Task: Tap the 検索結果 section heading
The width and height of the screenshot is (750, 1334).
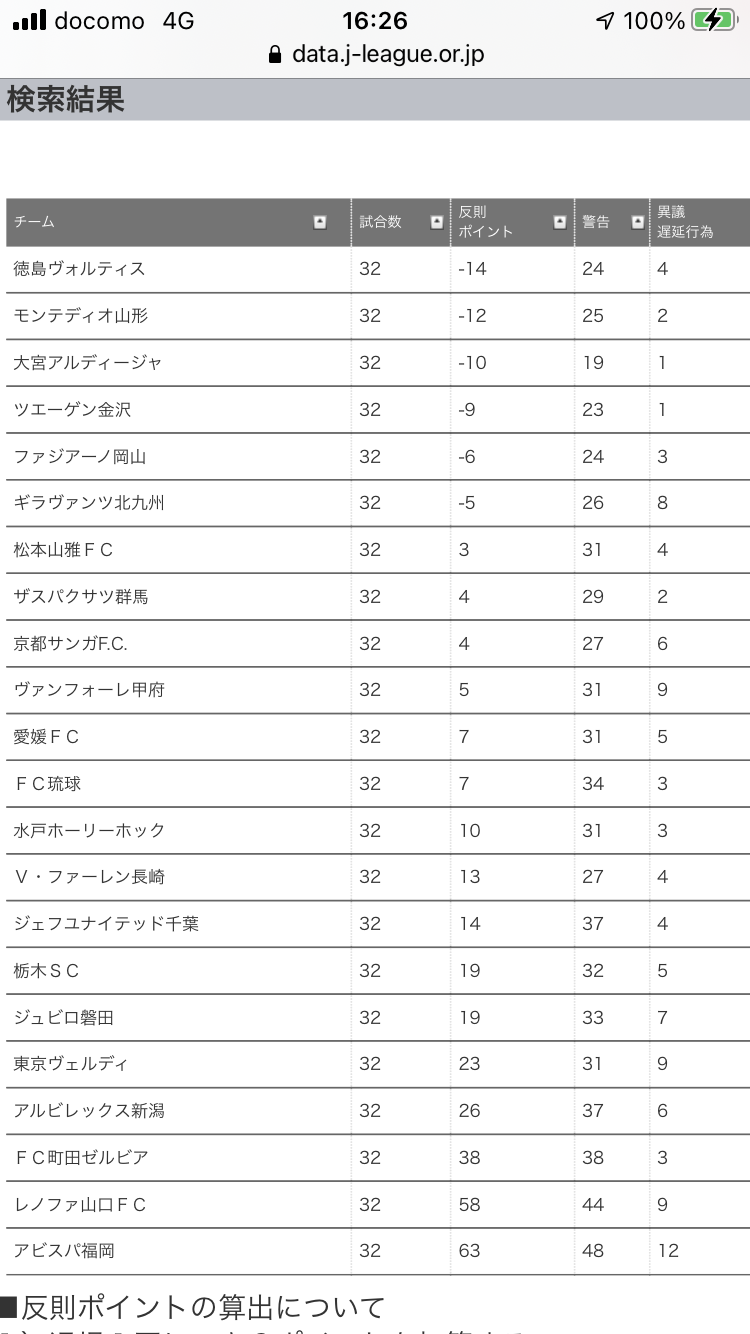Action: (66, 100)
